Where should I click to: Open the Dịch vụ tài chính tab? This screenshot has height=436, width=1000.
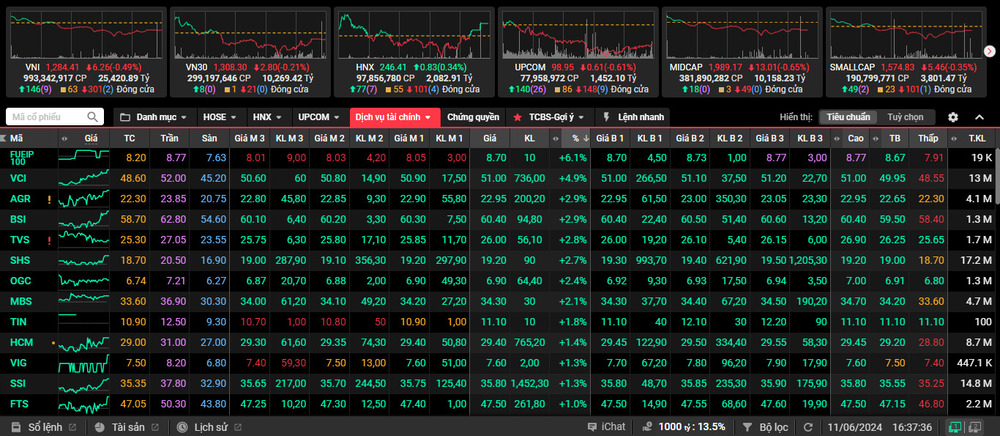tap(393, 117)
